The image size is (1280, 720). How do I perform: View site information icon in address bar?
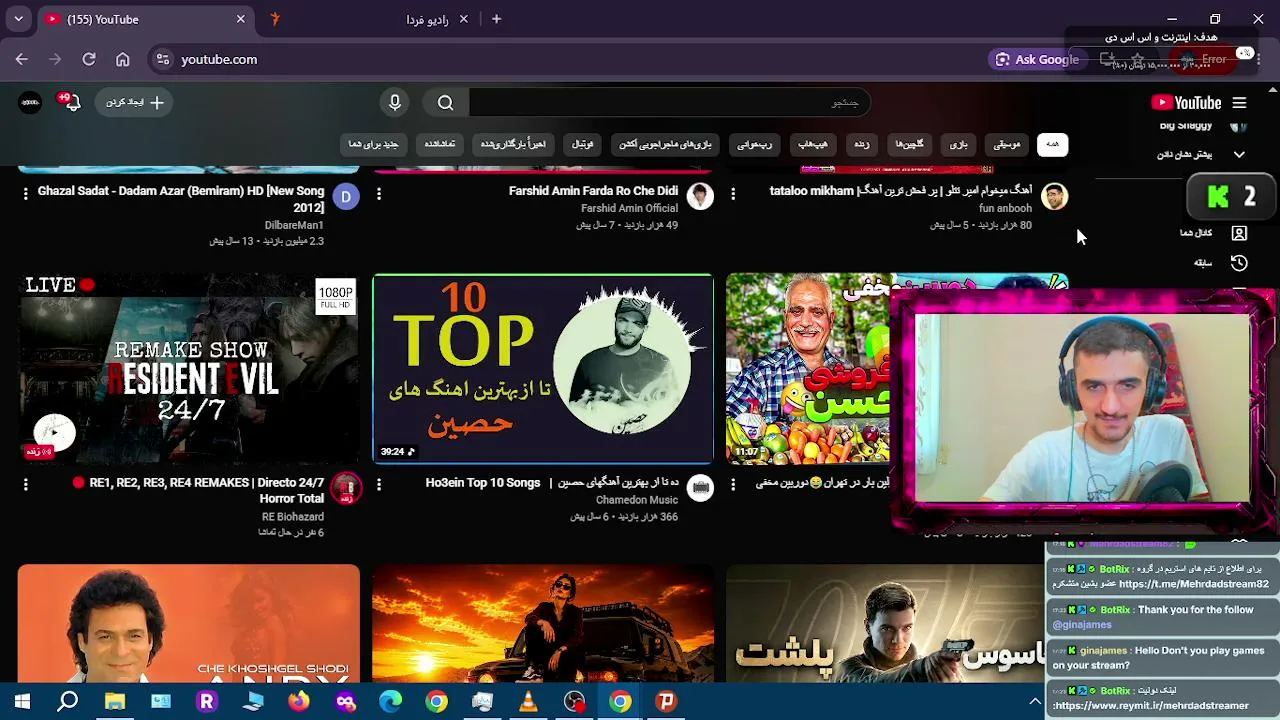pos(163,59)
